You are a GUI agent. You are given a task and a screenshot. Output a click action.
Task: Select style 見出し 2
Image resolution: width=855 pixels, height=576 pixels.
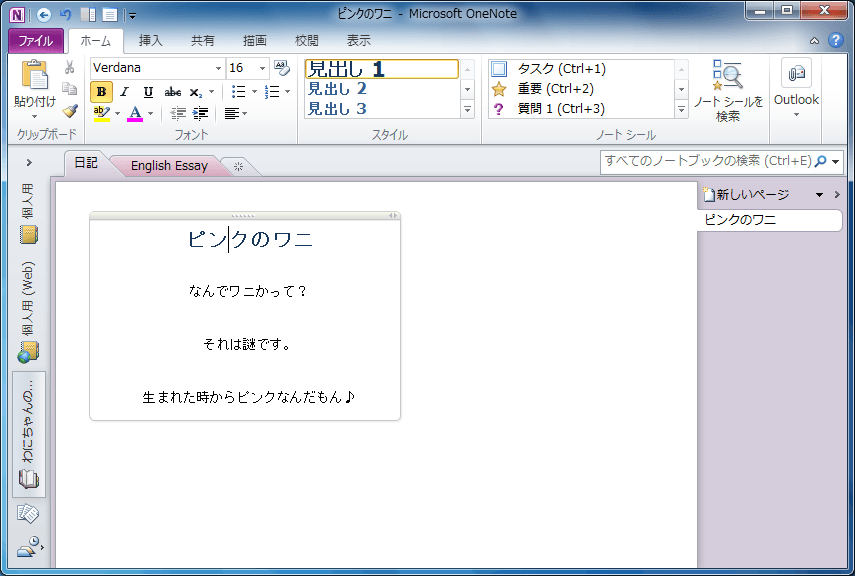(382, 89)
